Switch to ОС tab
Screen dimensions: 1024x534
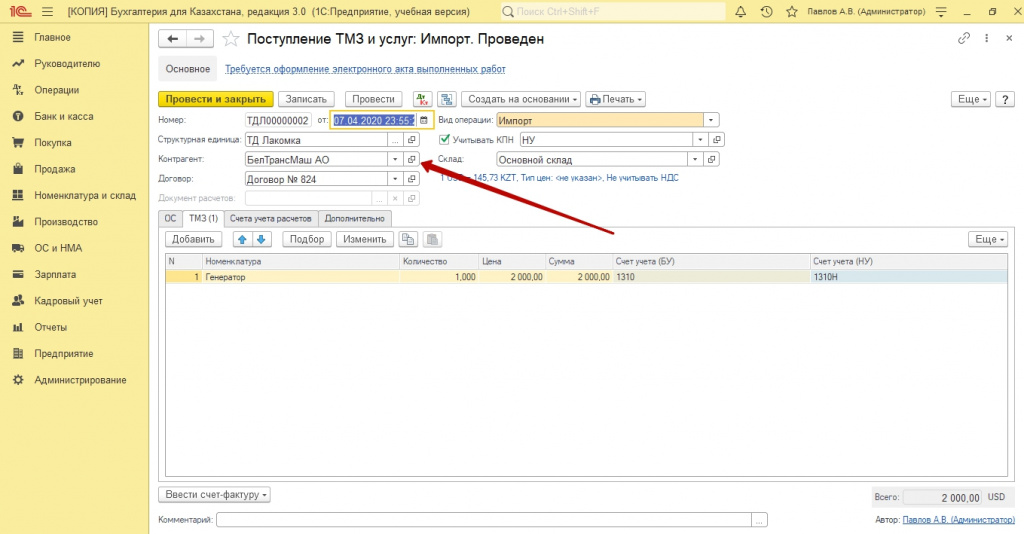click(x=170, y=219)
